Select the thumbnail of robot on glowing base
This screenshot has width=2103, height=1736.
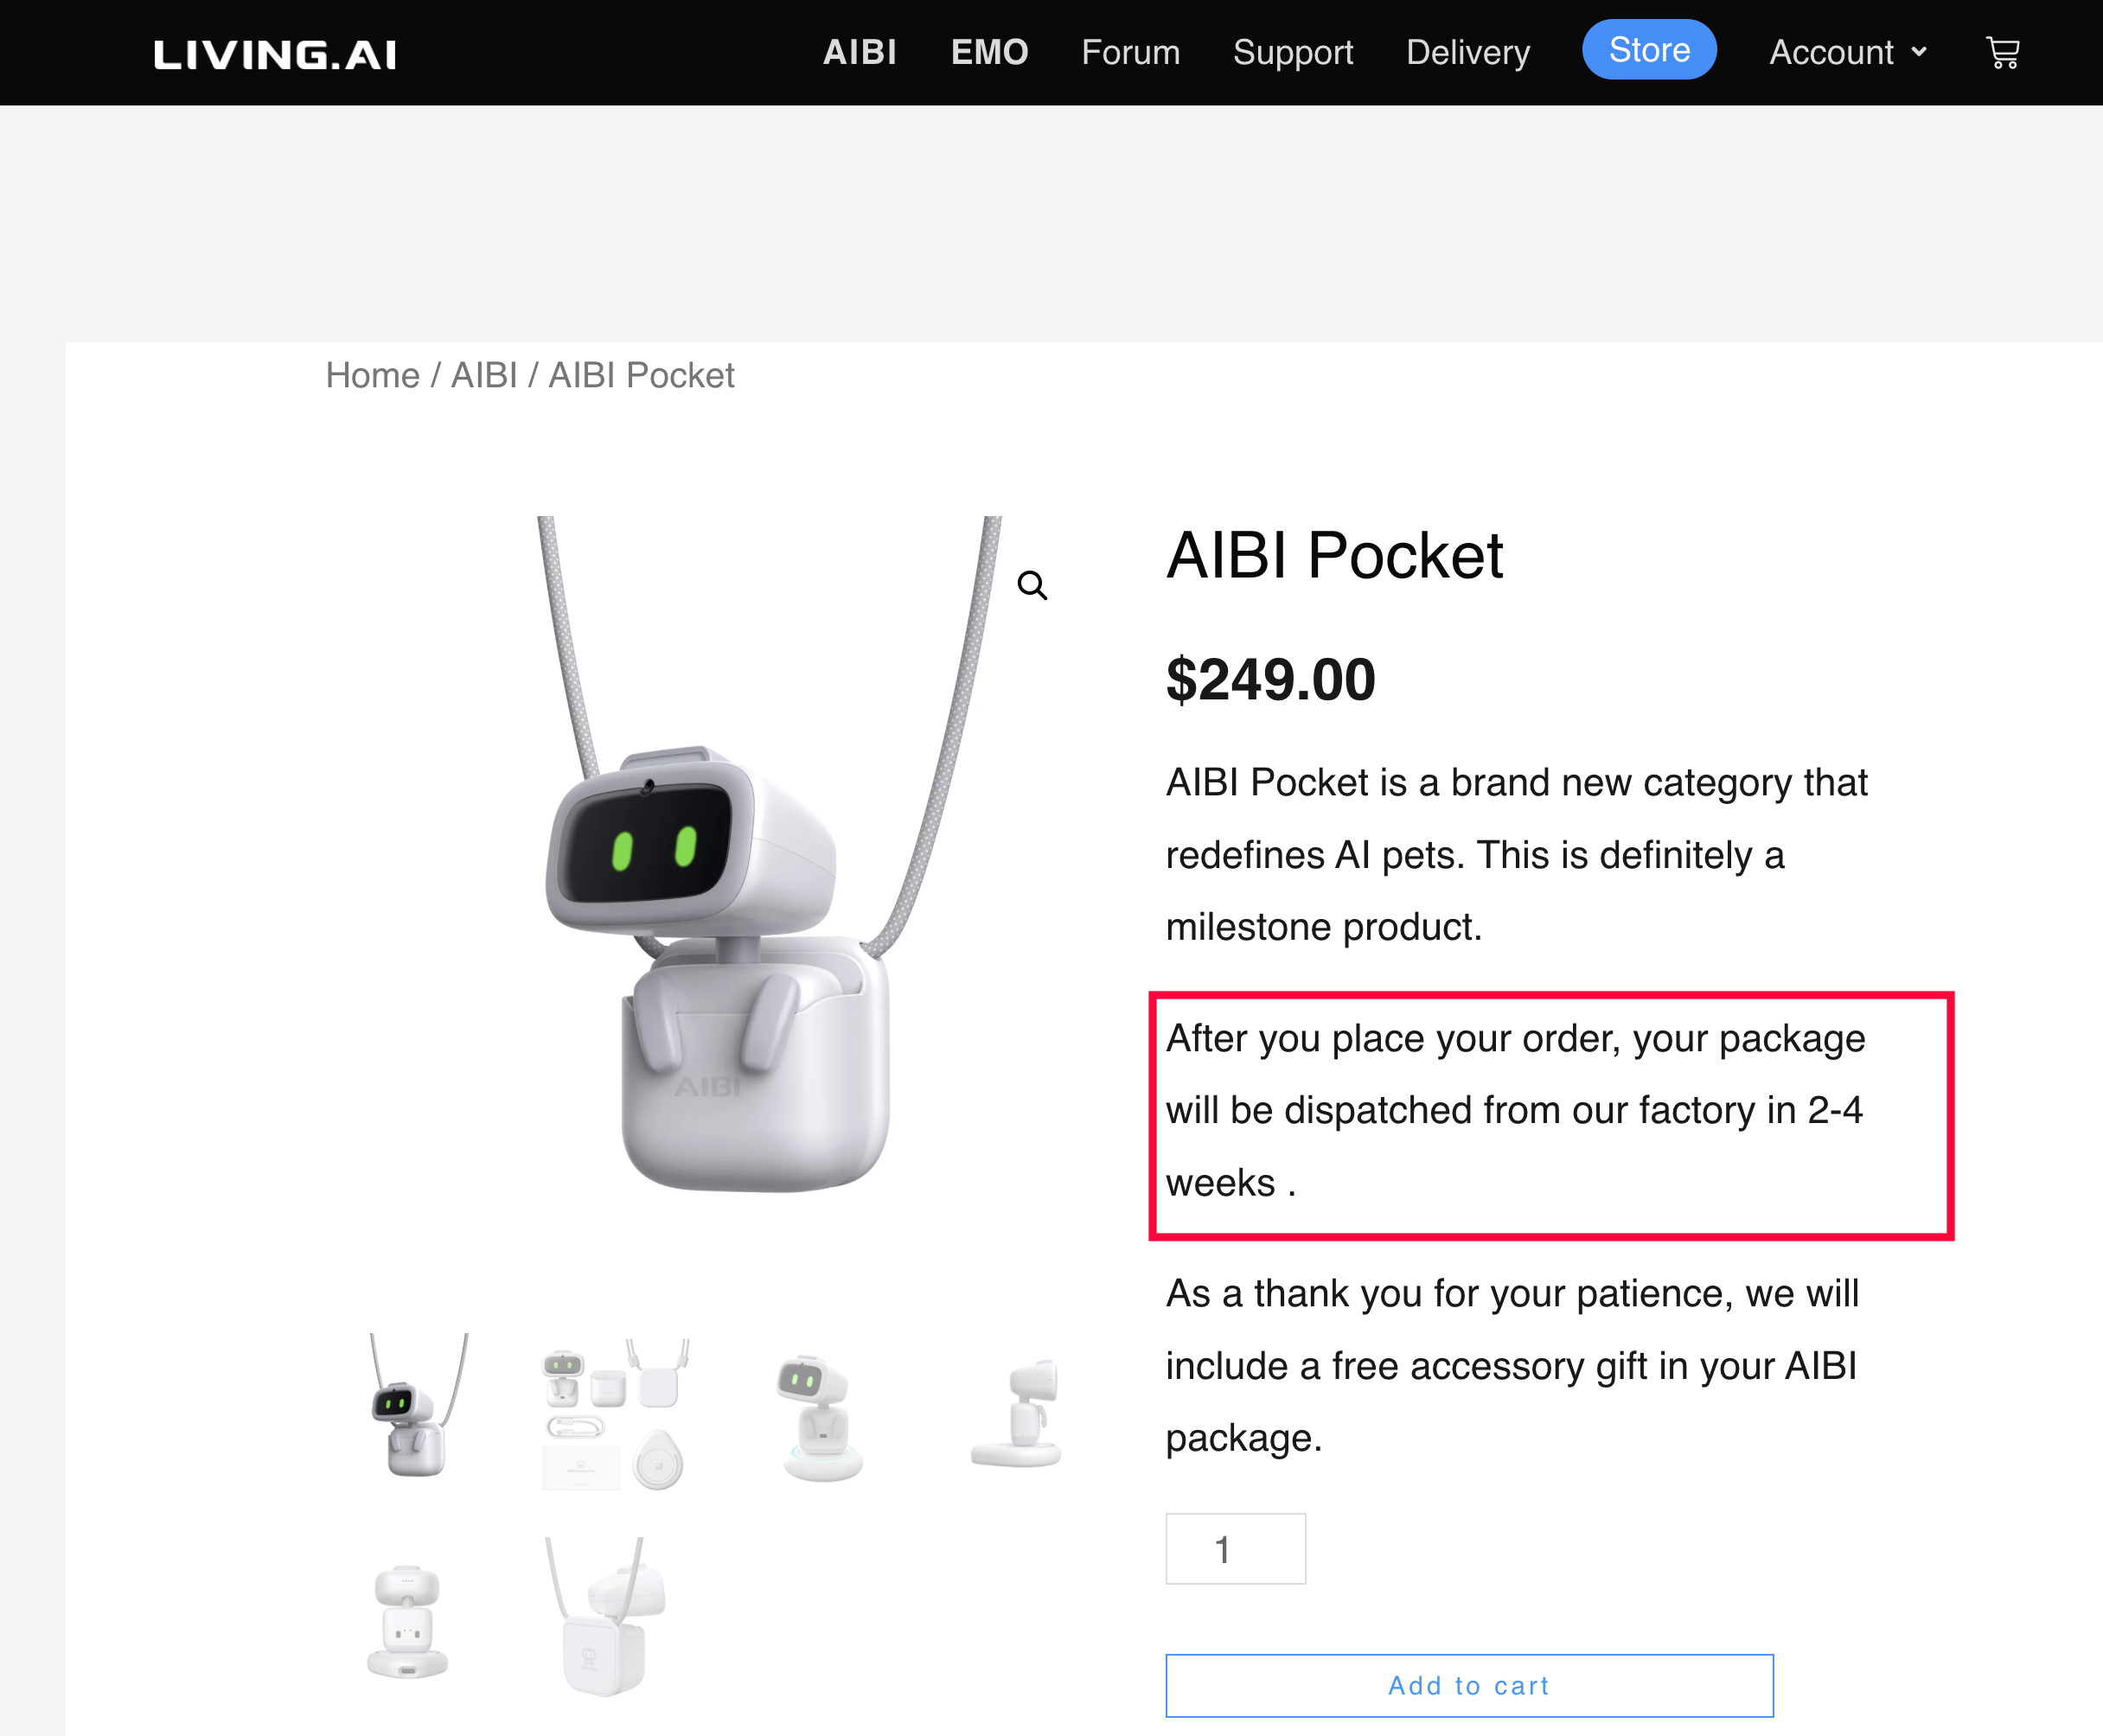[x=819, y=1416]
